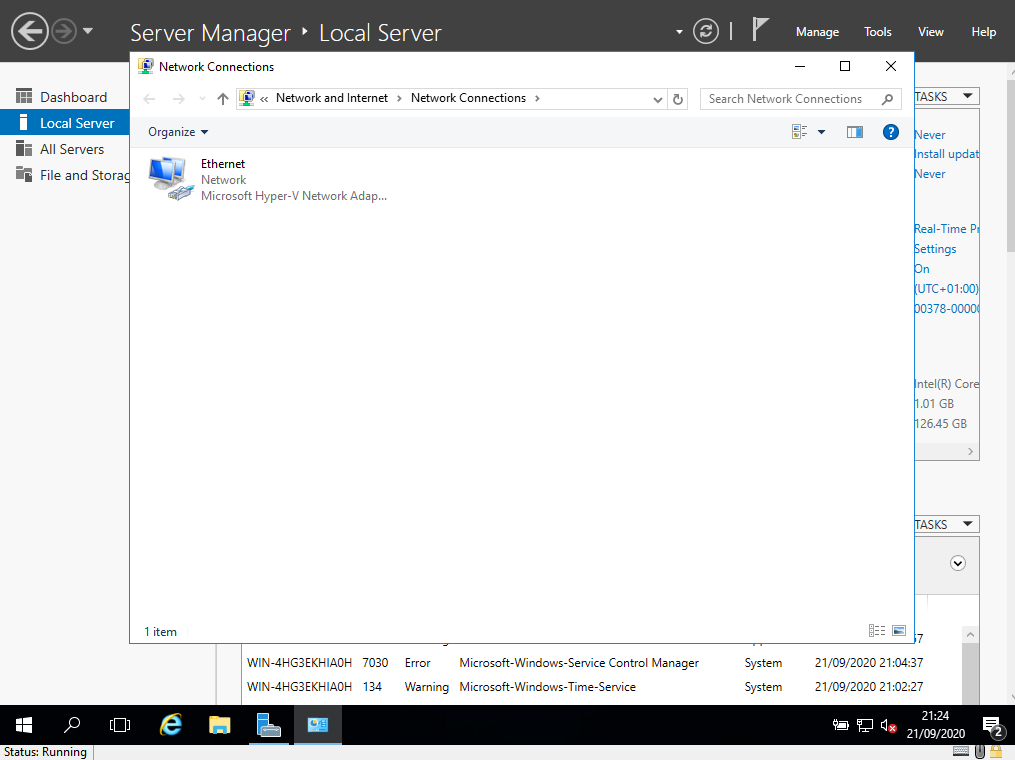Click Microsoft-Windows-Time-Service source cell
Viewport: 1015px width, 760px height.
[x=547, y=687]
